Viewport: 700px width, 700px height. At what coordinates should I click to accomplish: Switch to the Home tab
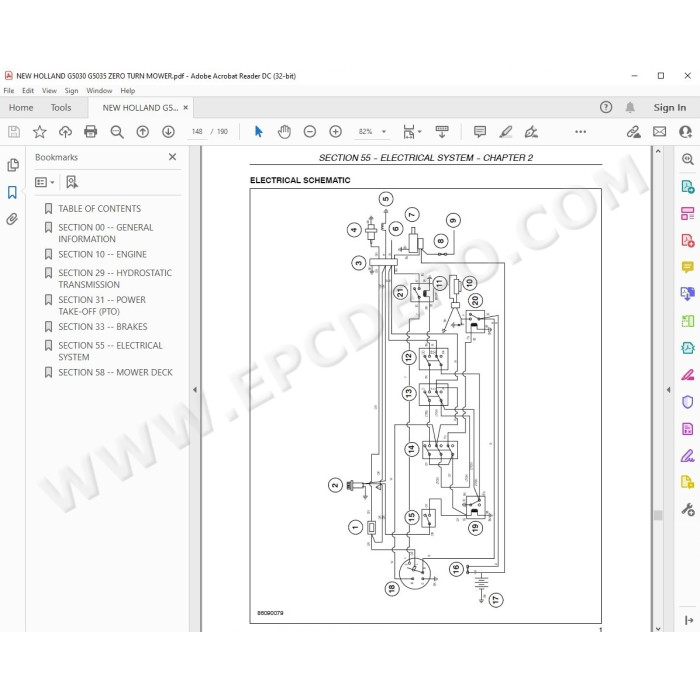21,108
